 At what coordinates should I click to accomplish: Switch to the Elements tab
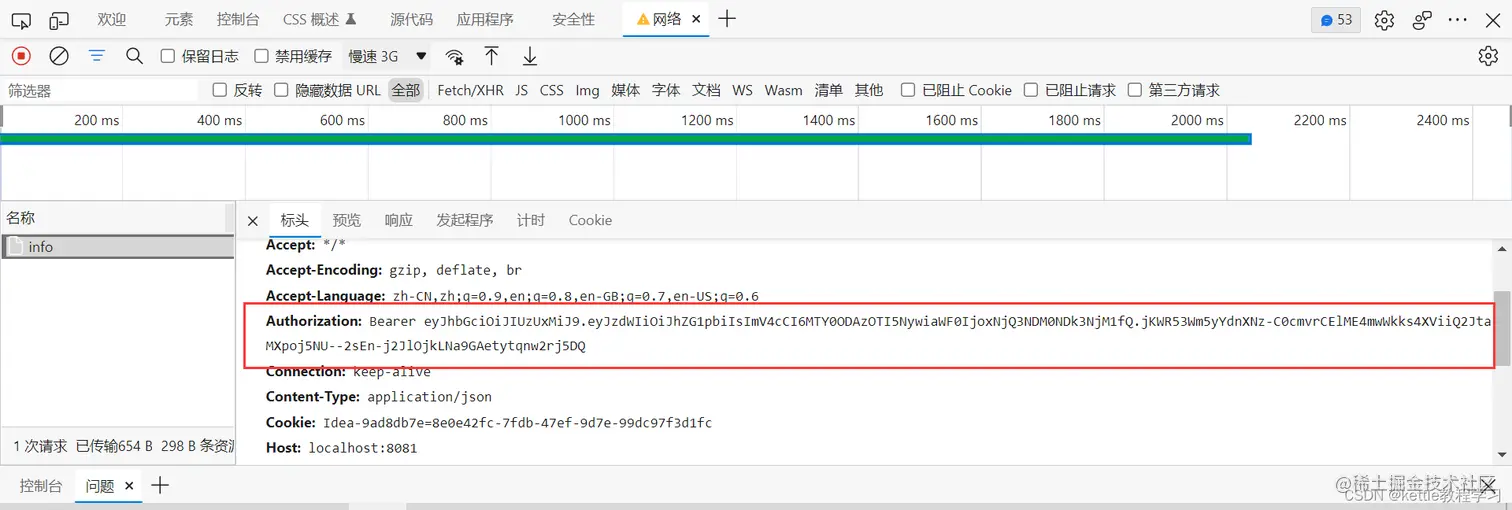[x=179, y=19]
